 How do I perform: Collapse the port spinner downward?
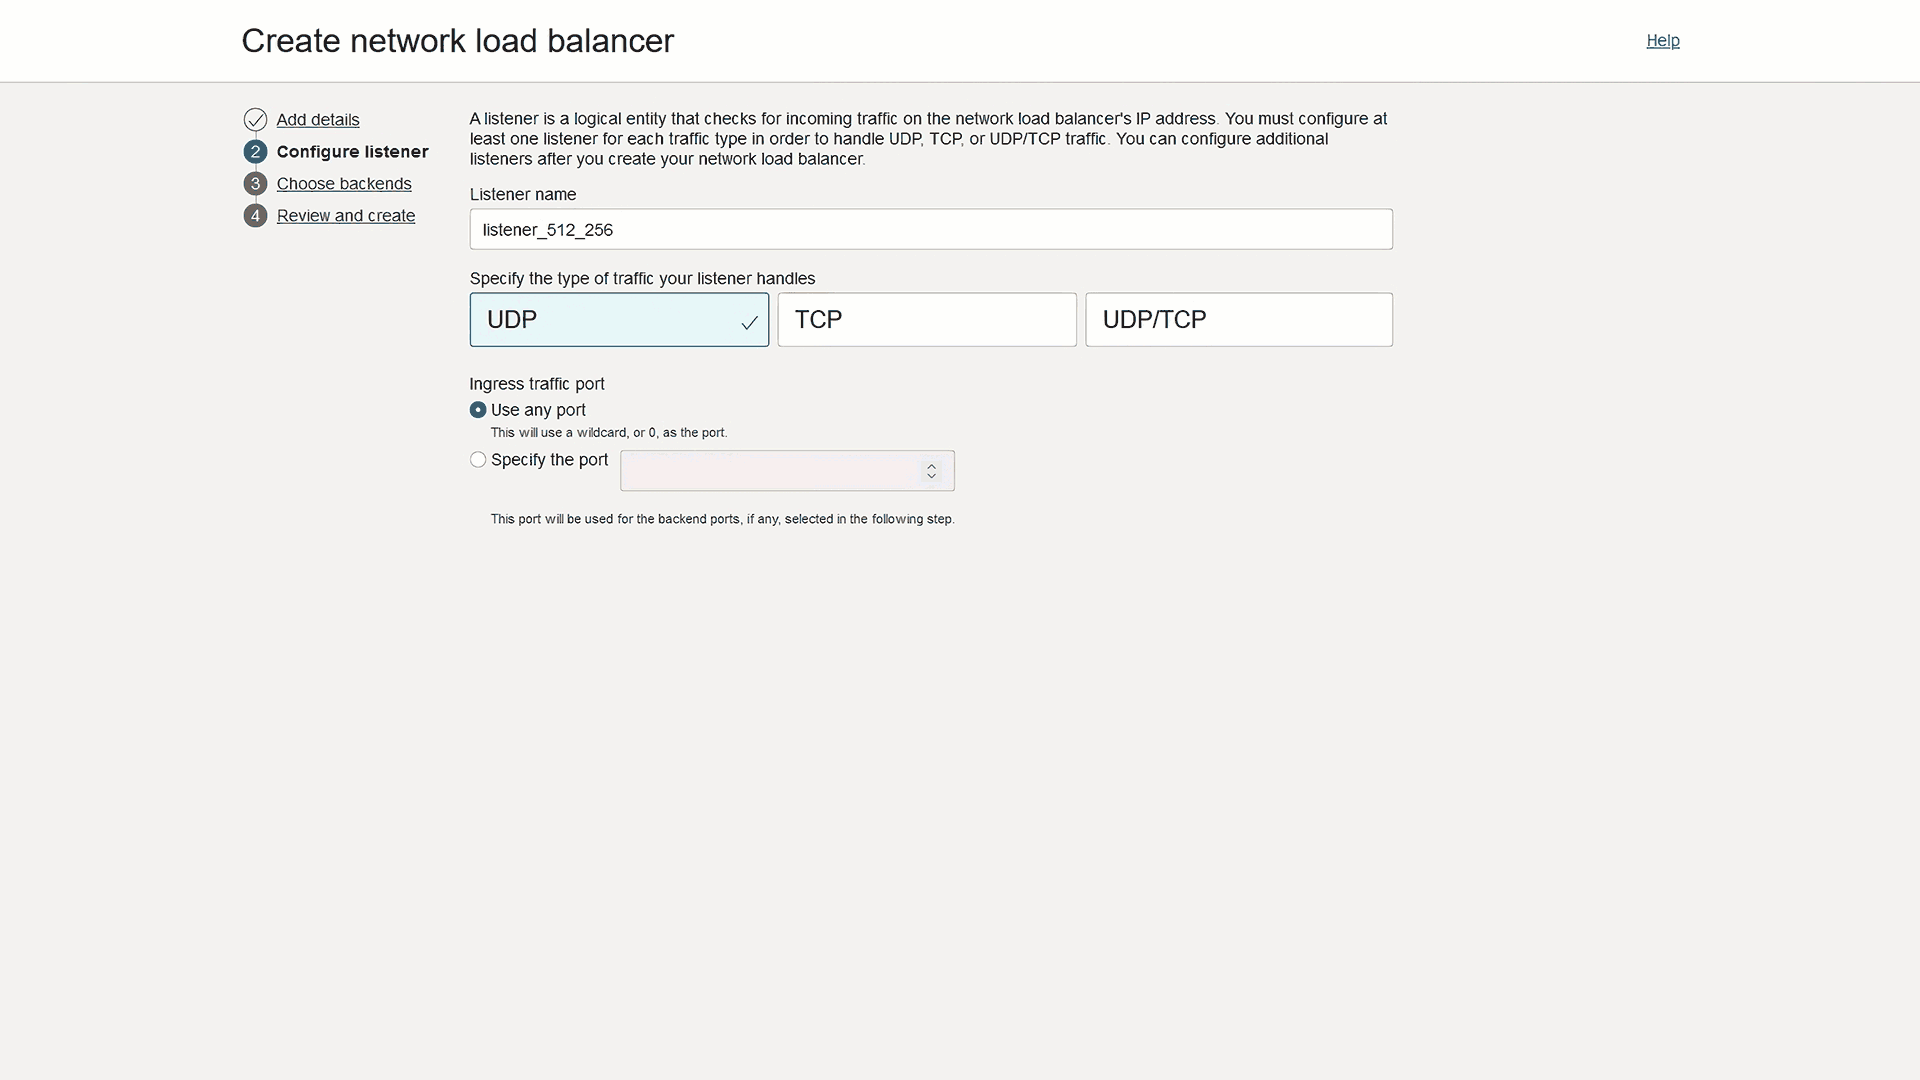pyautogui.click(x=932, y=476)
